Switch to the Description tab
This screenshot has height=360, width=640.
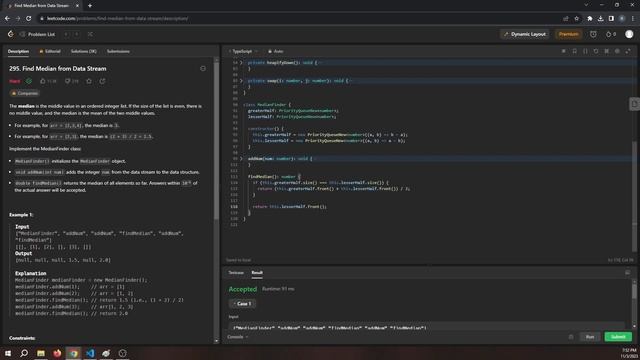point(18,51)
